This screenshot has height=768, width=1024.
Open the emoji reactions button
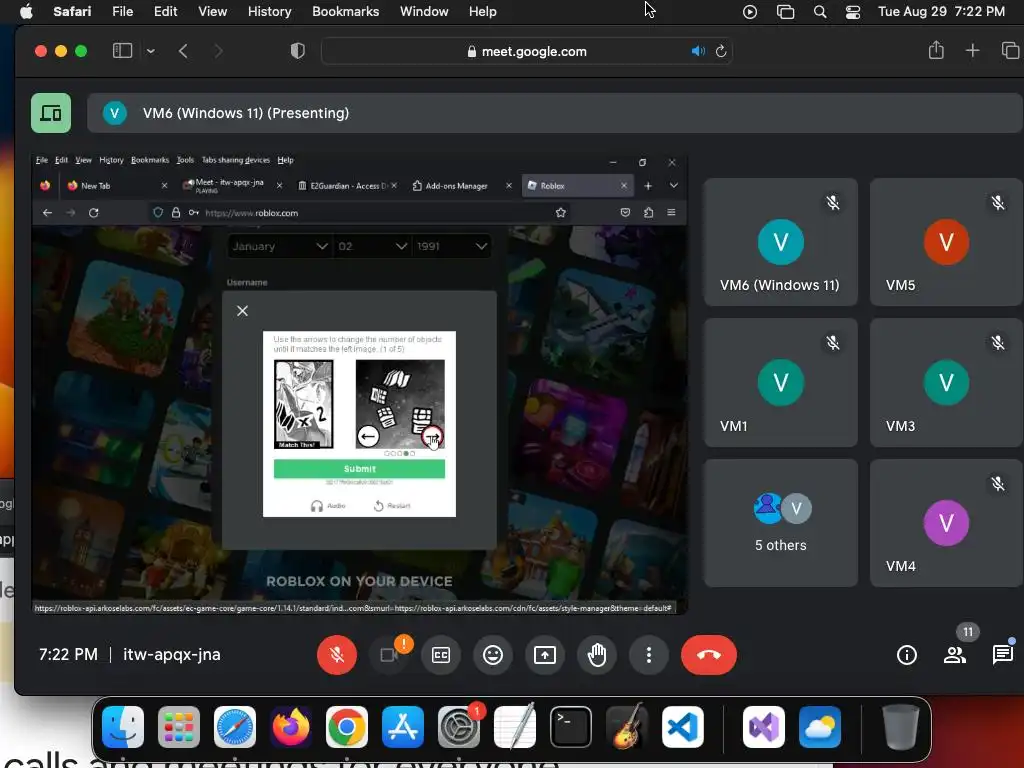tap(493, 654)
